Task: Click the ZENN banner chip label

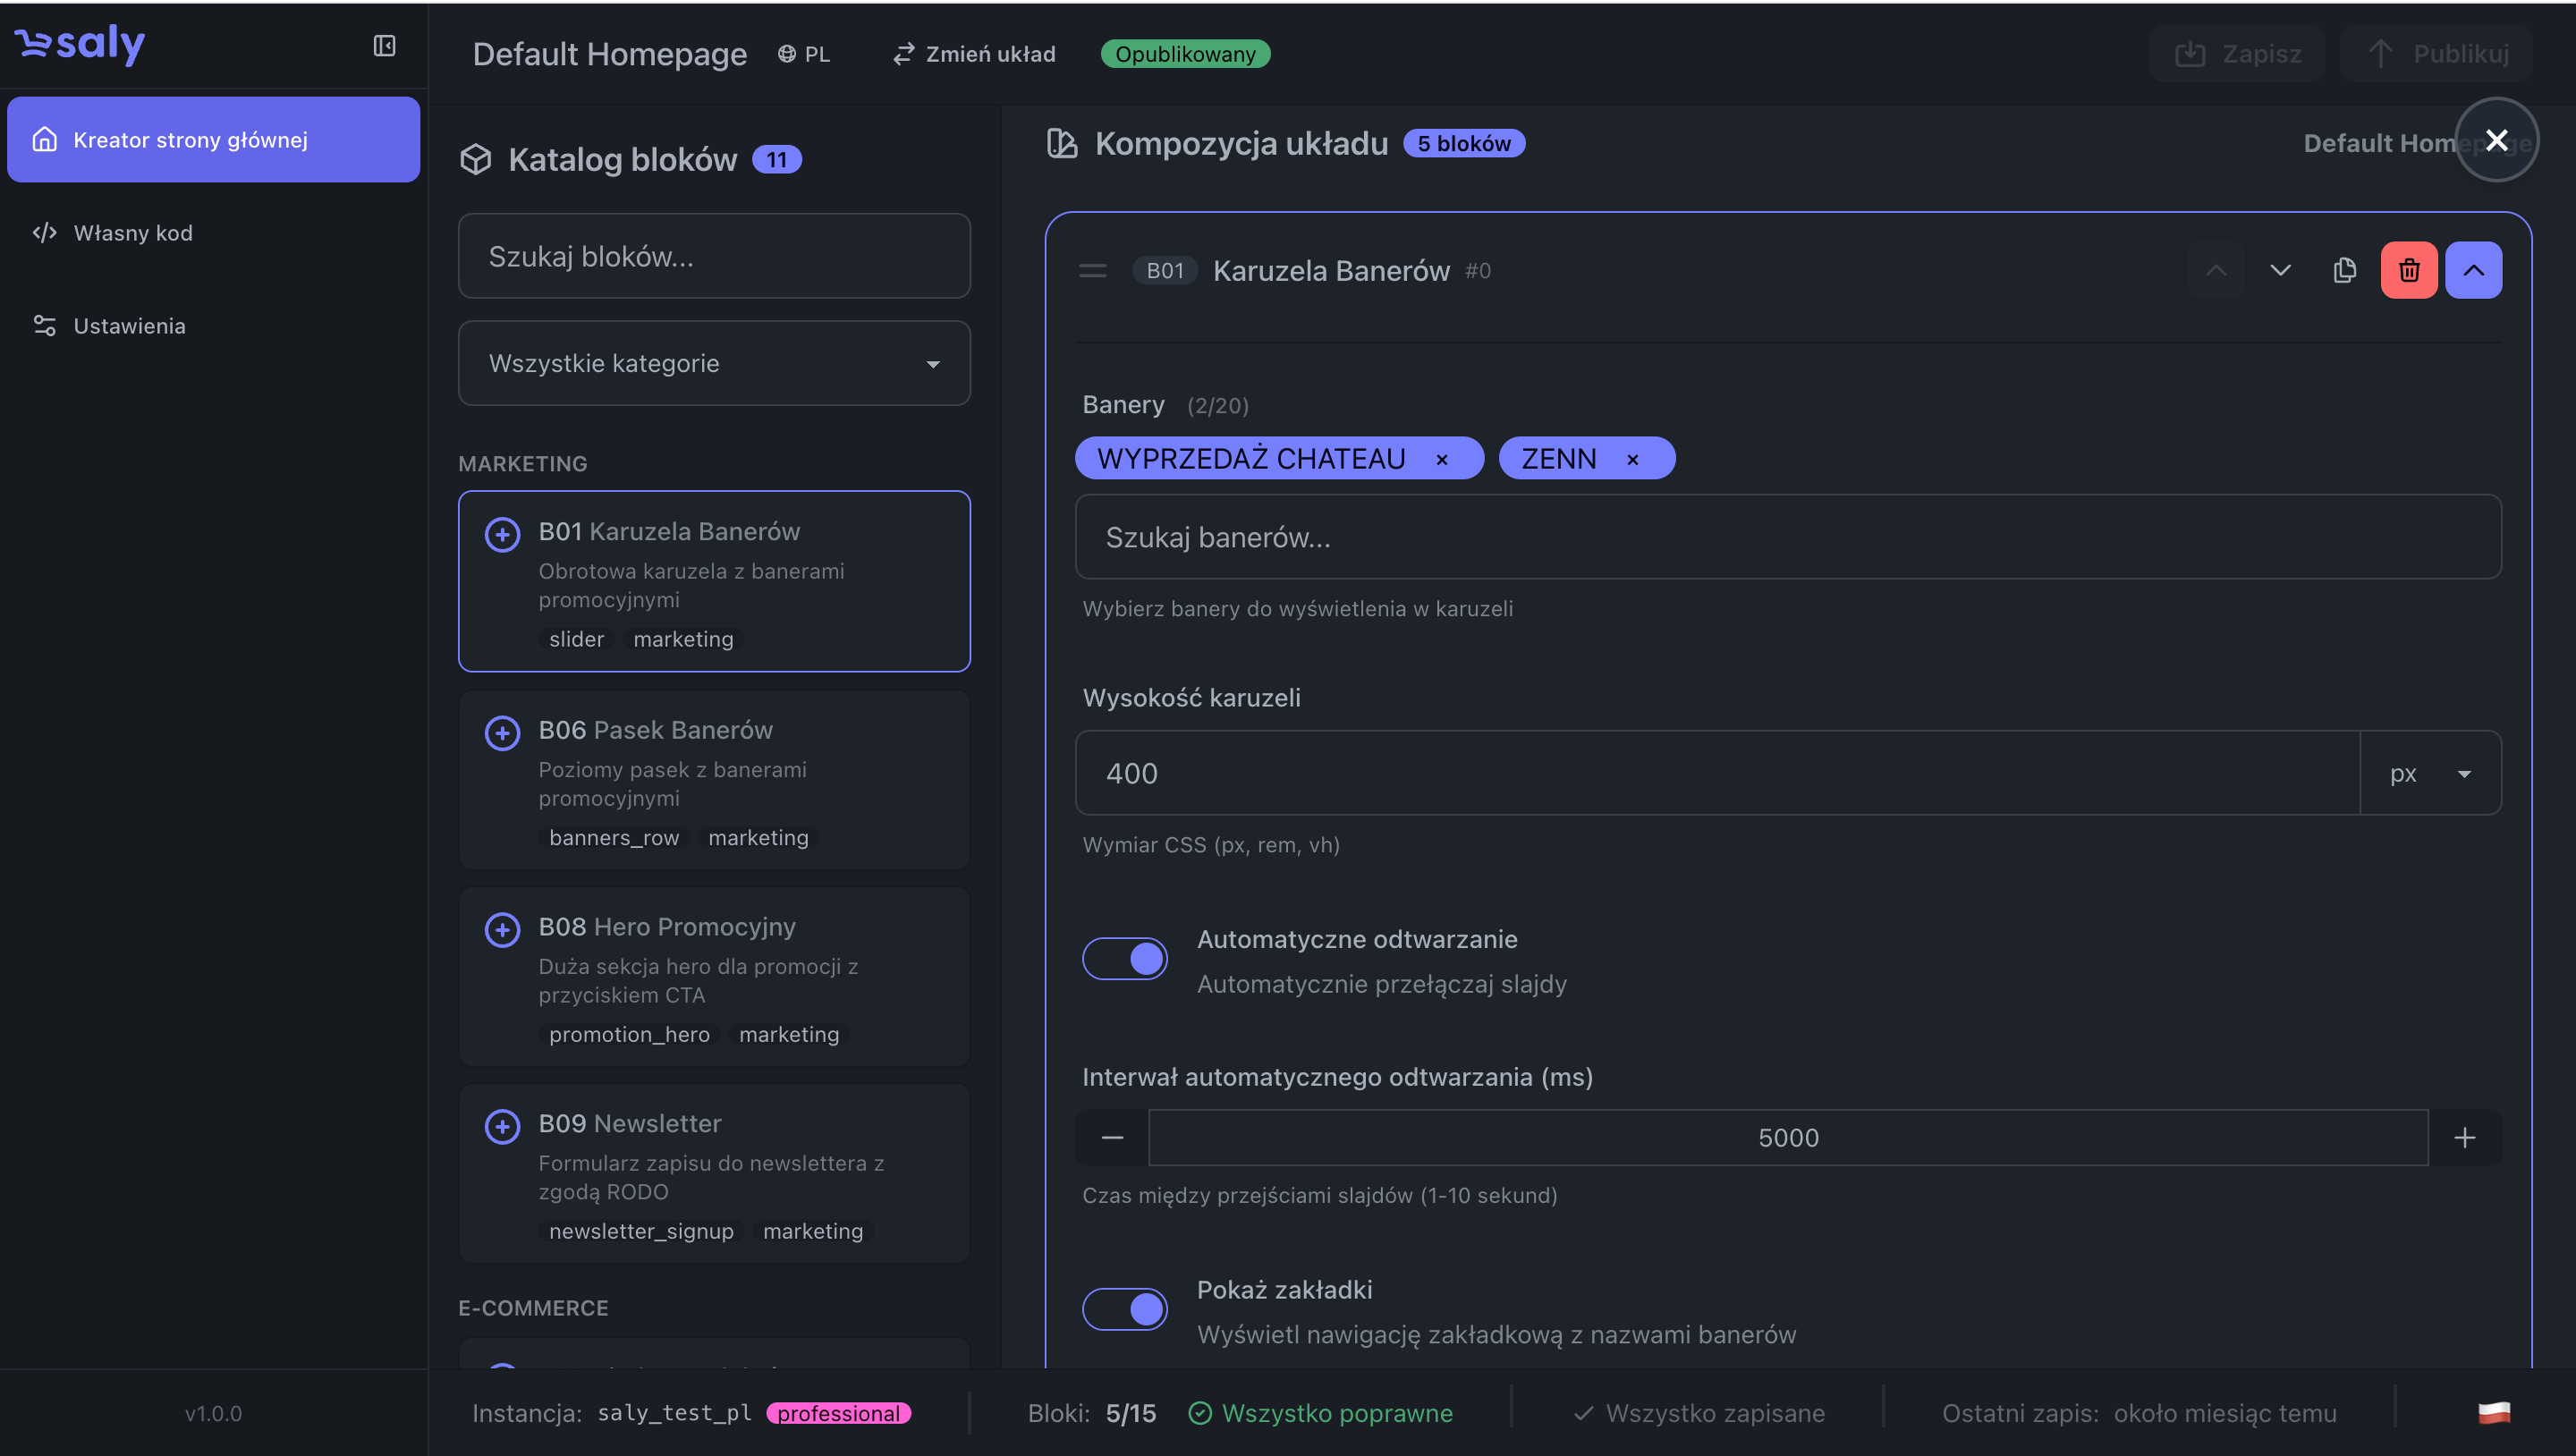Action: pyautogui.click(x=1559, y=459)
